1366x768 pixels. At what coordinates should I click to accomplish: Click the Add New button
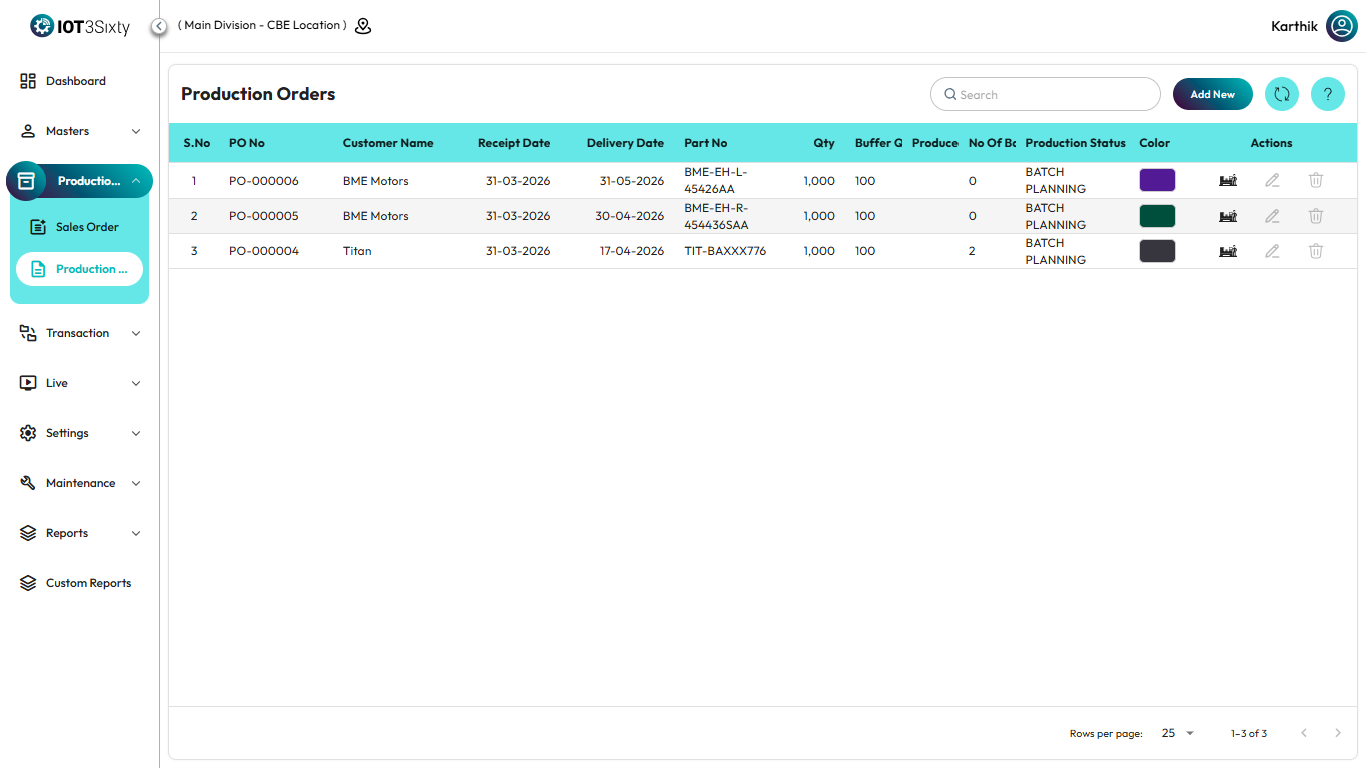pos(1212,94)
